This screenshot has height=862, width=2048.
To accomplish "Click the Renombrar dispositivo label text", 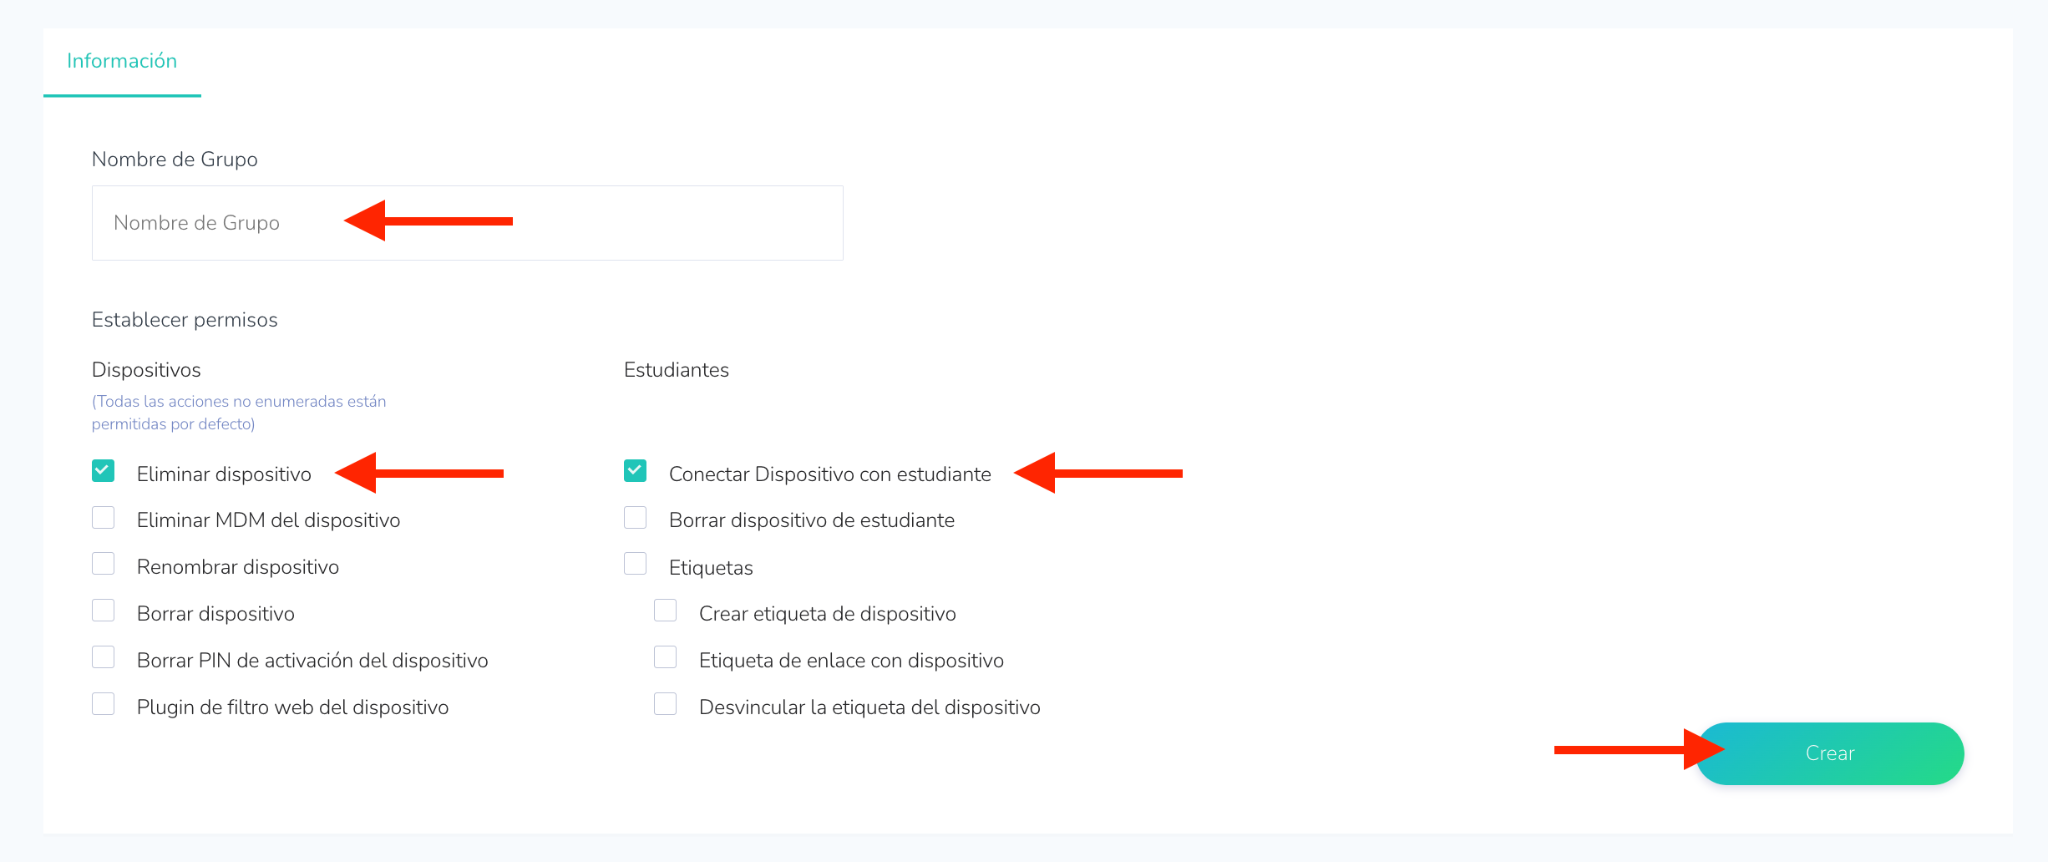I will 237,567.
